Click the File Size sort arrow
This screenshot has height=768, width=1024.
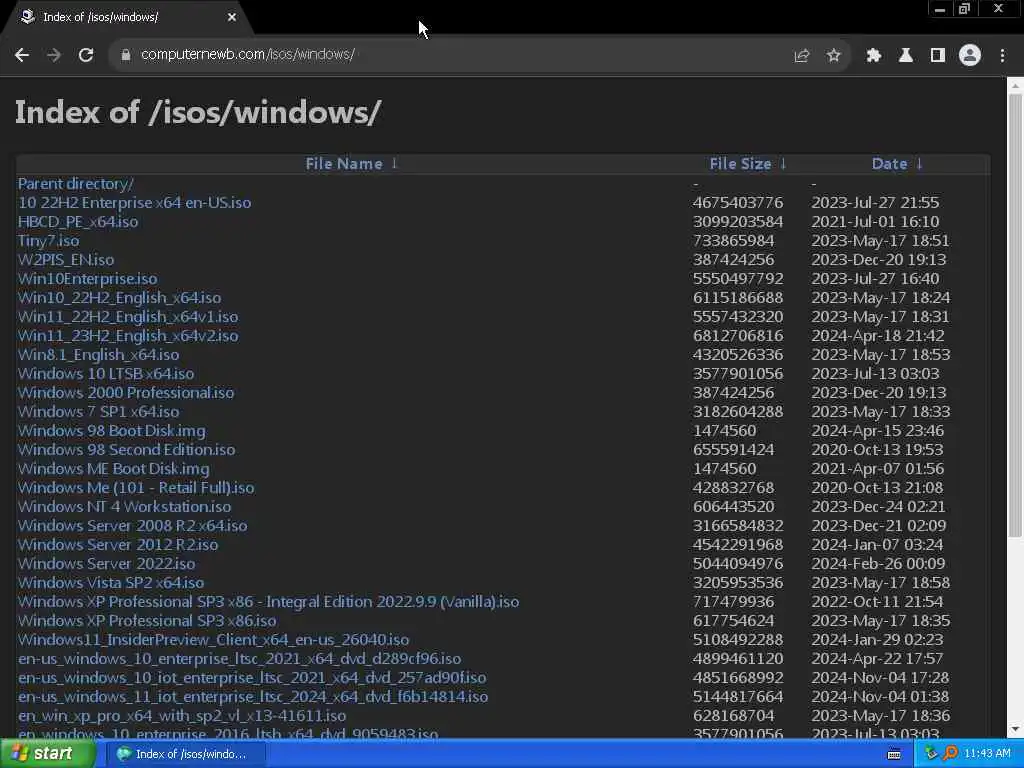point(783,163)
